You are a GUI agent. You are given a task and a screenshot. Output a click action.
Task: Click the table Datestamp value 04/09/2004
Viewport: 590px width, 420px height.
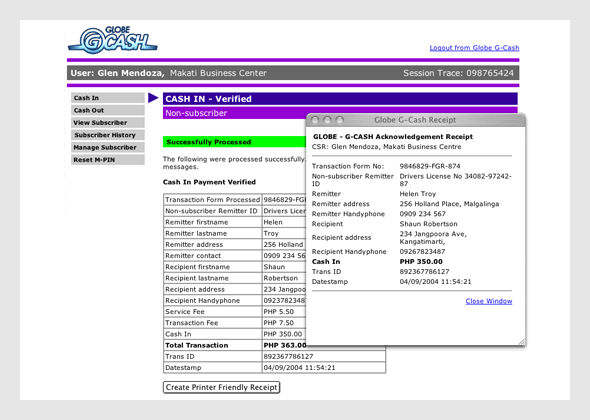[x=299, y=368]
